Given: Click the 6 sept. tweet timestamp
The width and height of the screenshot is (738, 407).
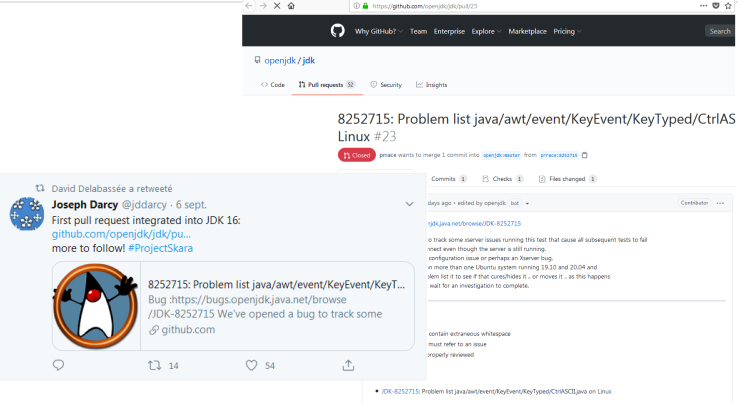Looking at the screenshot, I should [191, 205].
